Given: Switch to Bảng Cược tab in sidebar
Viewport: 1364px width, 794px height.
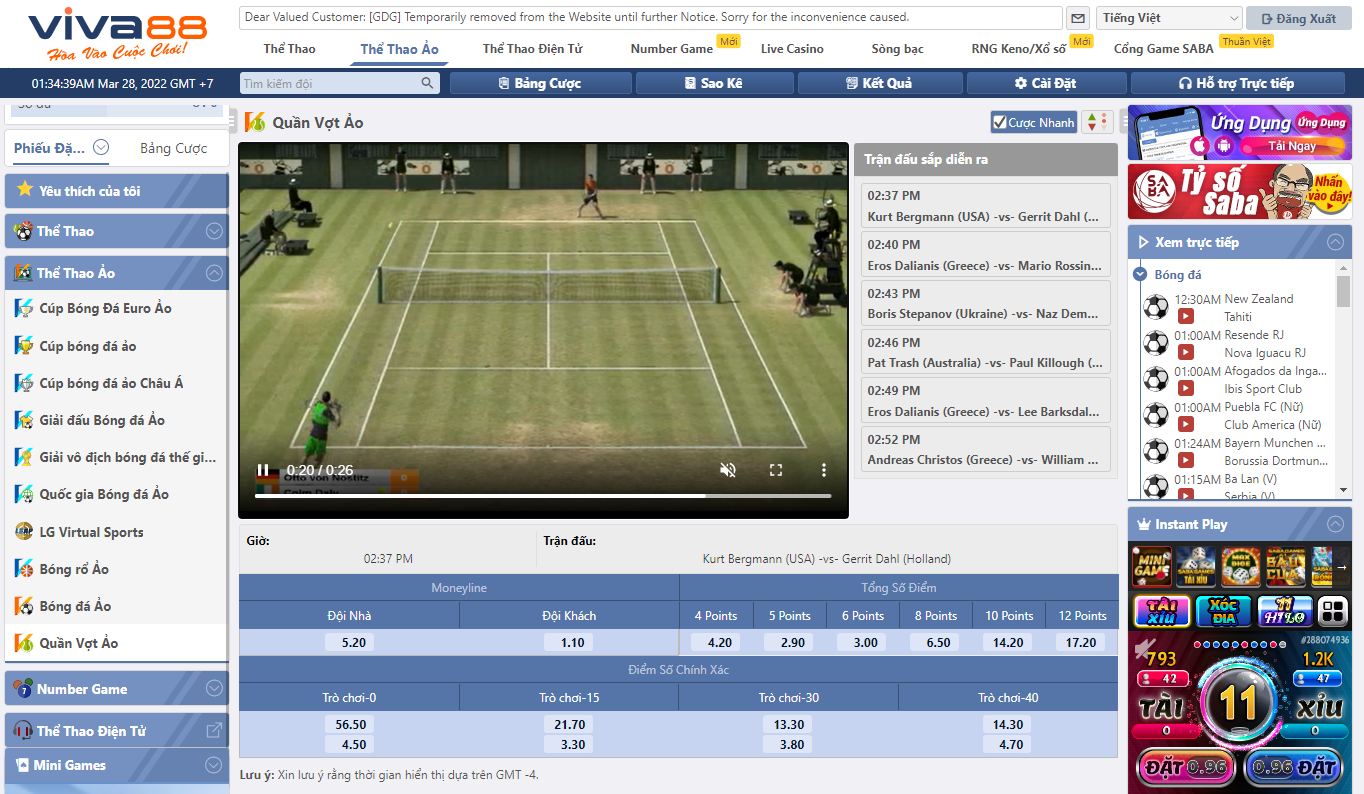Looking at the screenshot, I should [x=174, y=148].
